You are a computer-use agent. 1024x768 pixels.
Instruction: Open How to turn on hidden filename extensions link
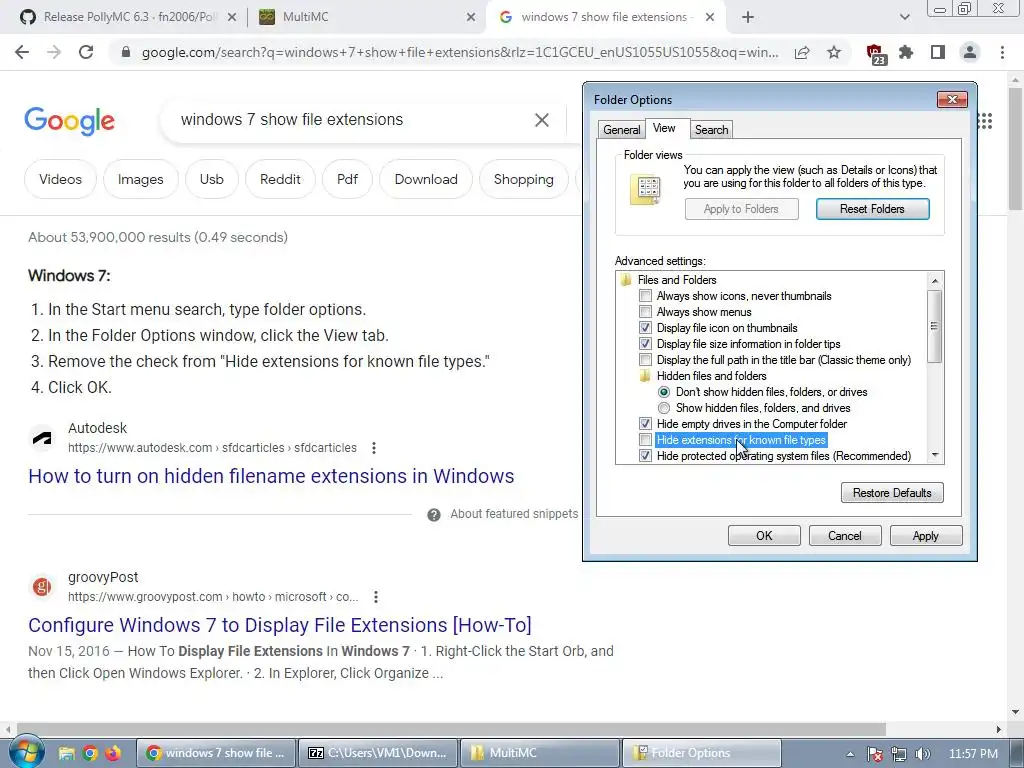click(x=271, y=476)
